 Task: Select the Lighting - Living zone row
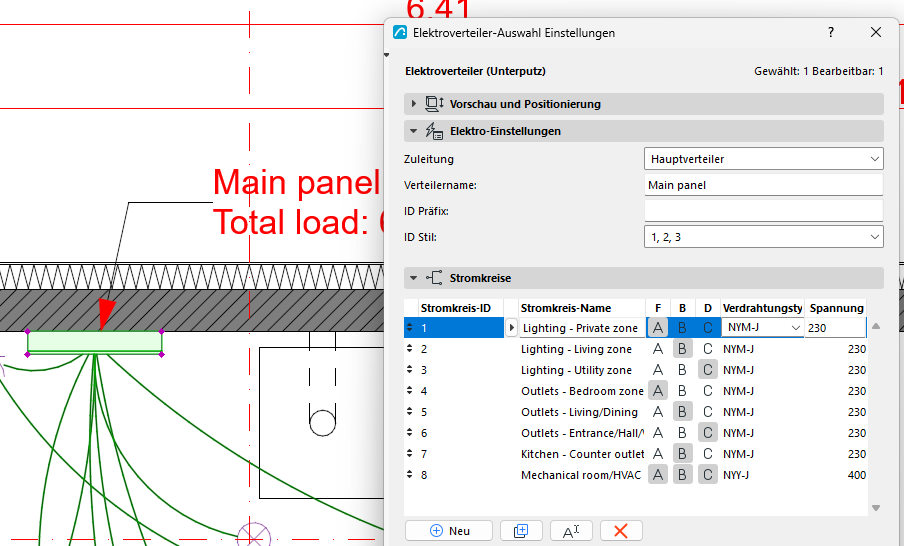tap(635, 349)
